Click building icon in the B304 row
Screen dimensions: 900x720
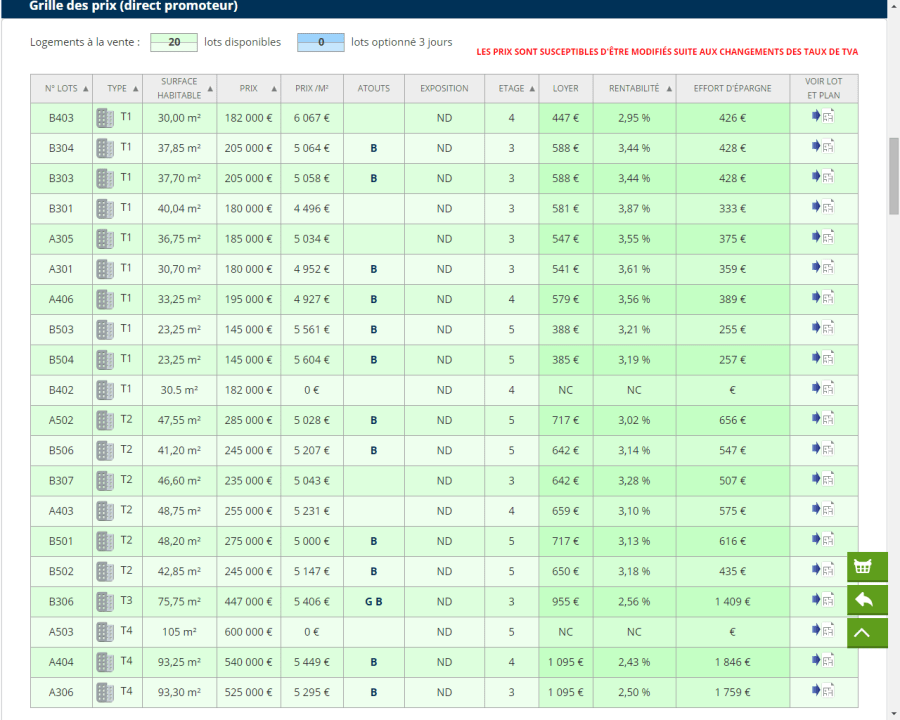(x=105, y=148)
